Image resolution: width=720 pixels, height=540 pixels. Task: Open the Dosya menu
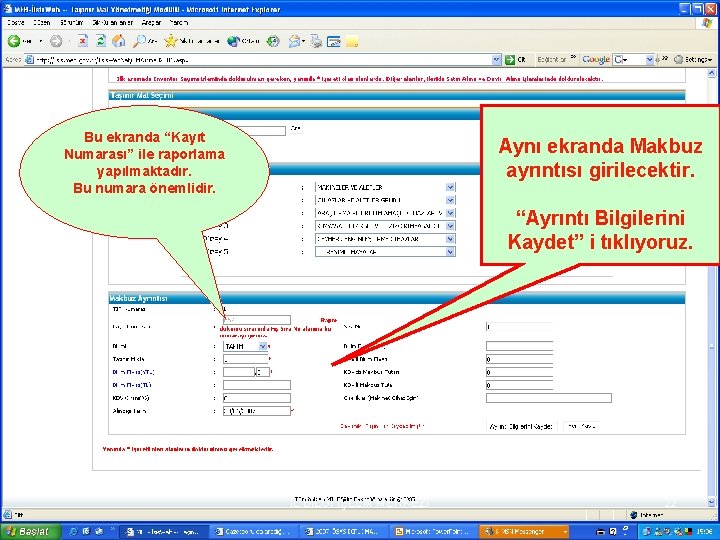(16, 22)
